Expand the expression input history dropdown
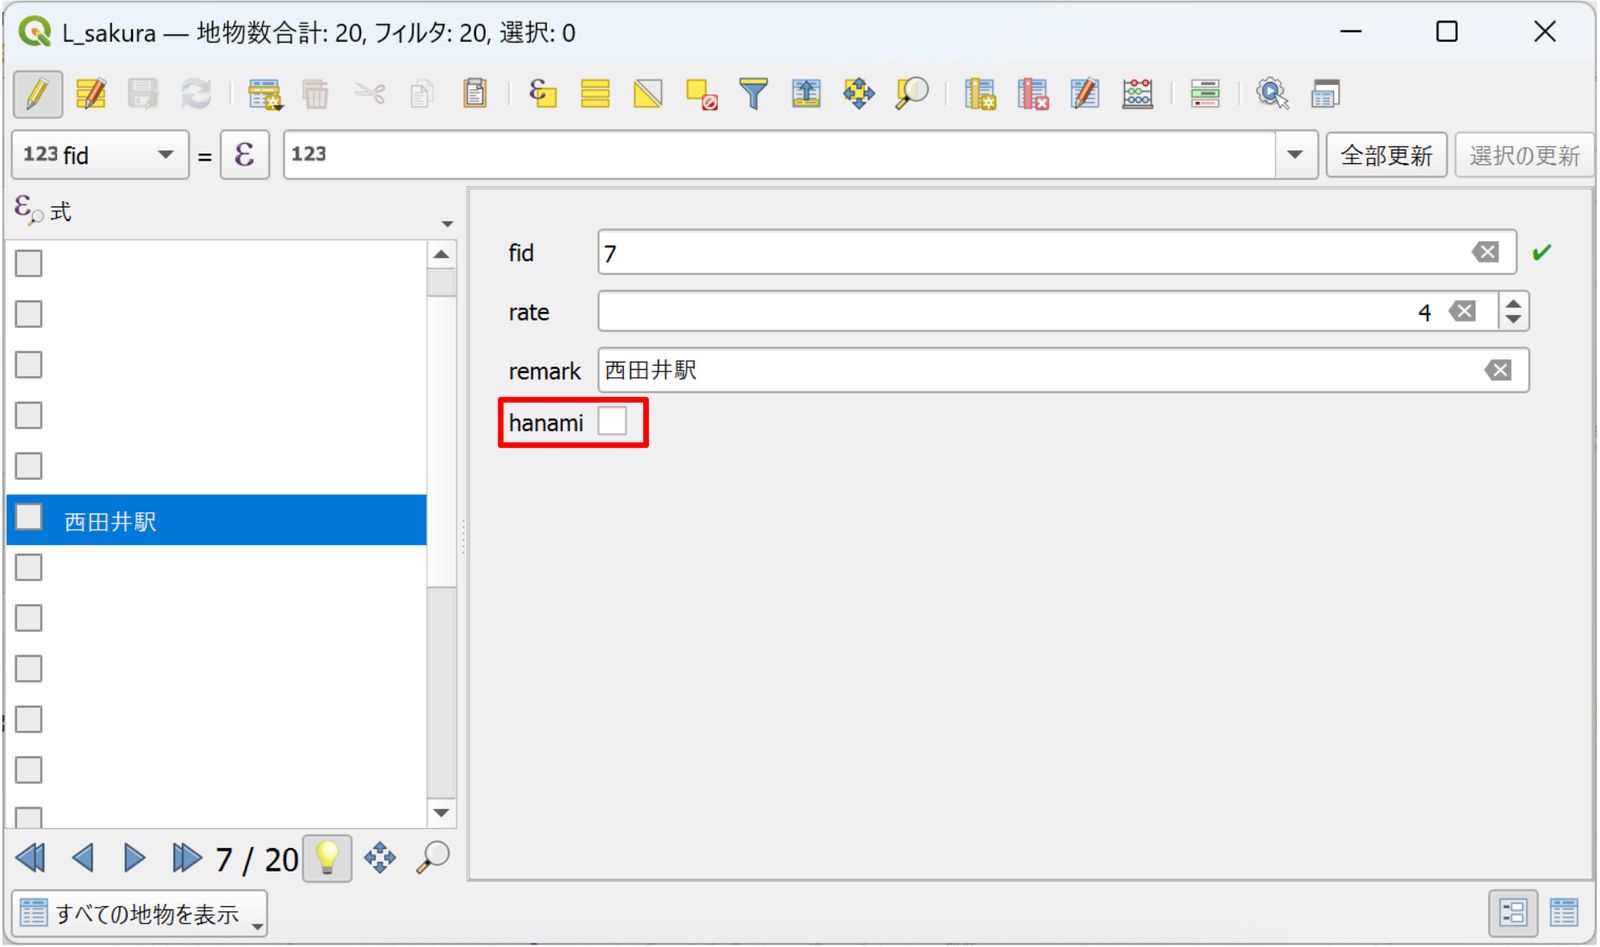Screen dimensions: 1600x947 (1296, 155)
